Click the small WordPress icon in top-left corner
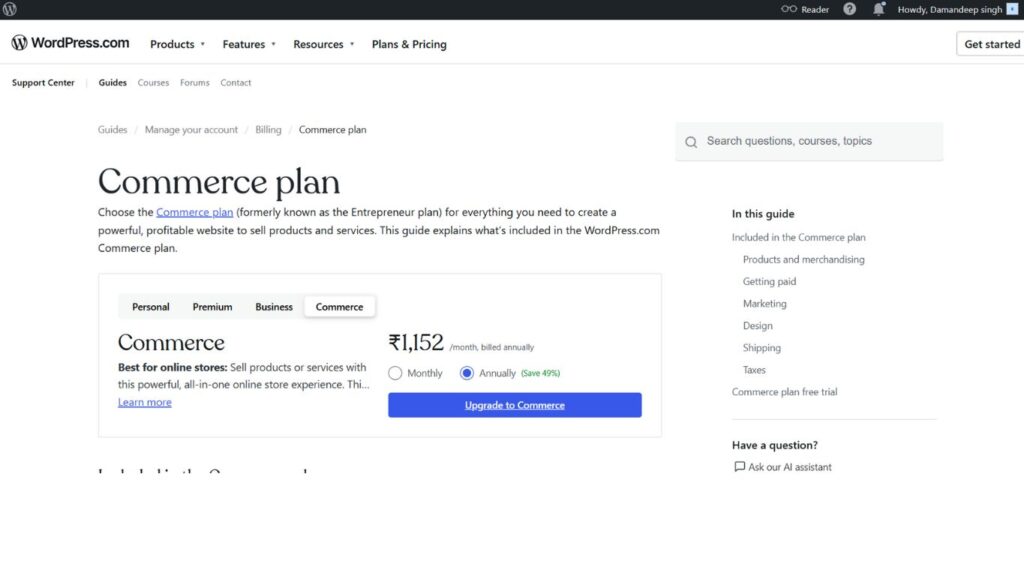 (9, 9)
